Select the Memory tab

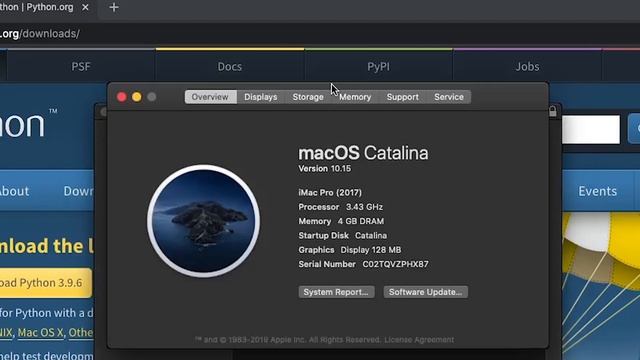[355, 97]
